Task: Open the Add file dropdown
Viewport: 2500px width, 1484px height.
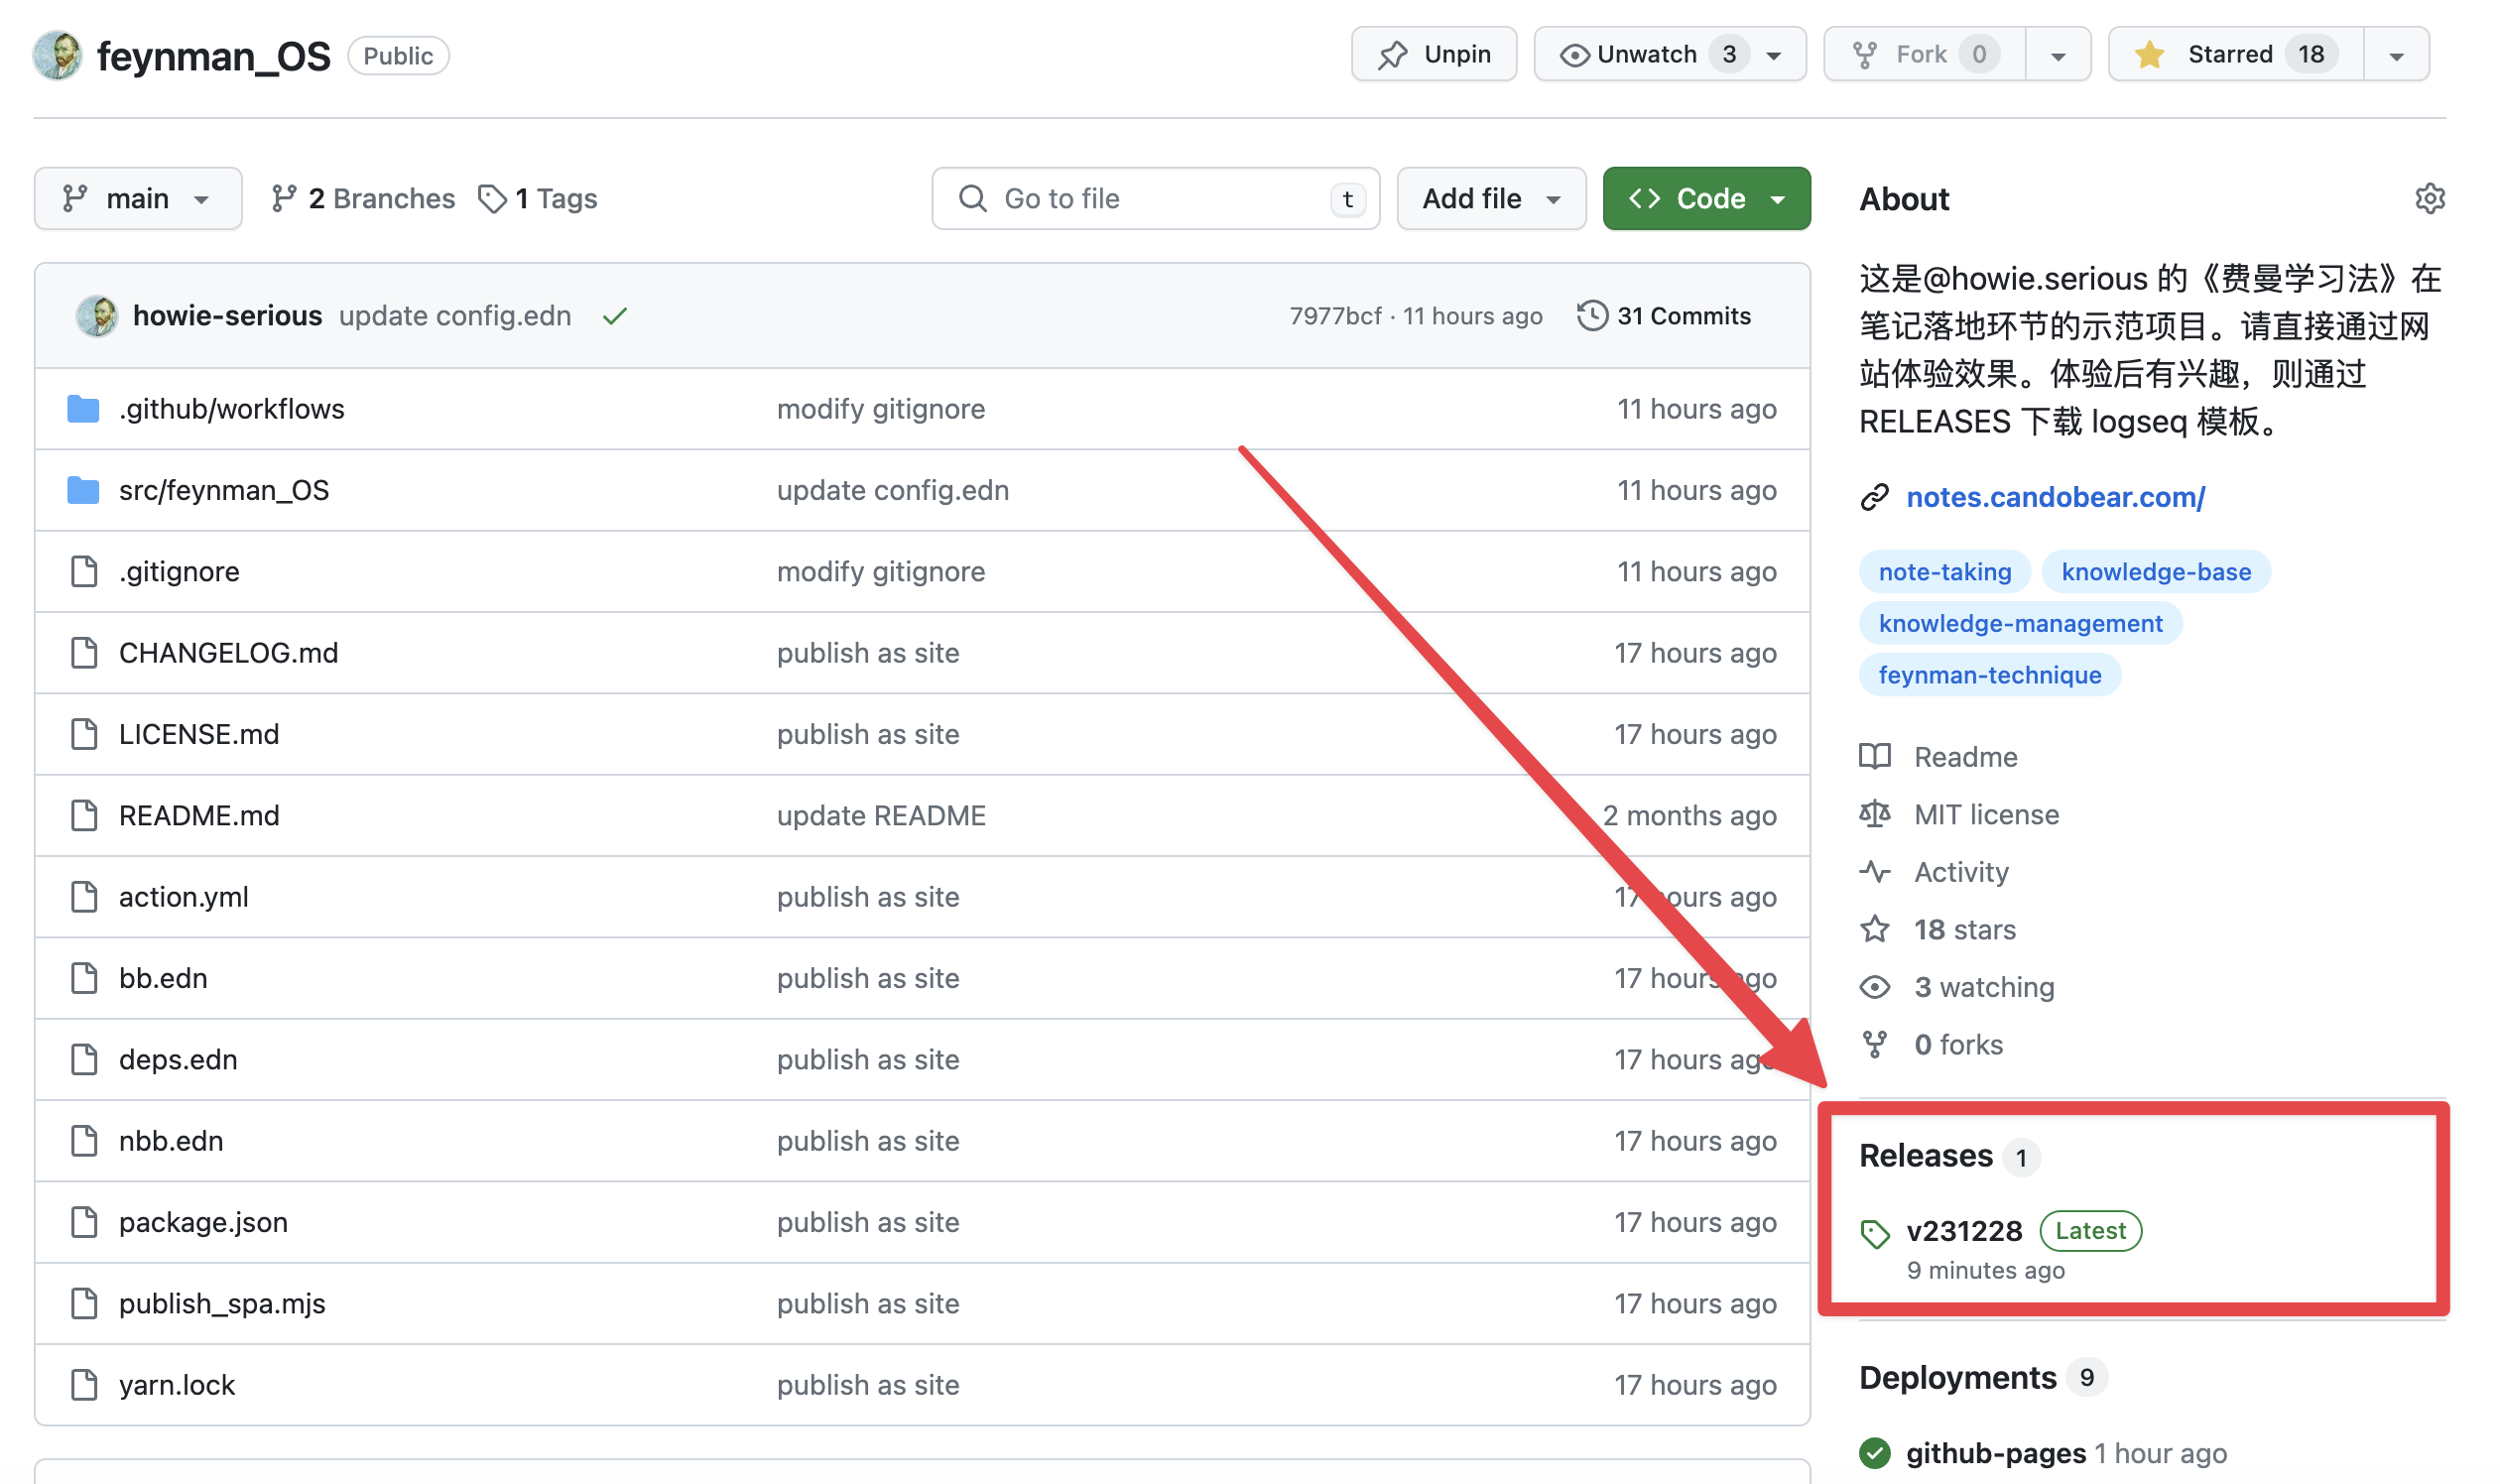Action: 1490,198
